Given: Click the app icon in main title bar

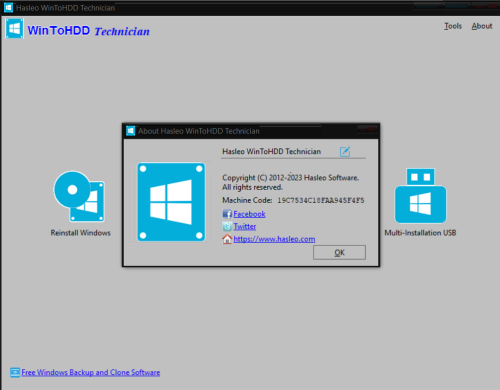Looking at the screenshot, I should click(8, 7).
